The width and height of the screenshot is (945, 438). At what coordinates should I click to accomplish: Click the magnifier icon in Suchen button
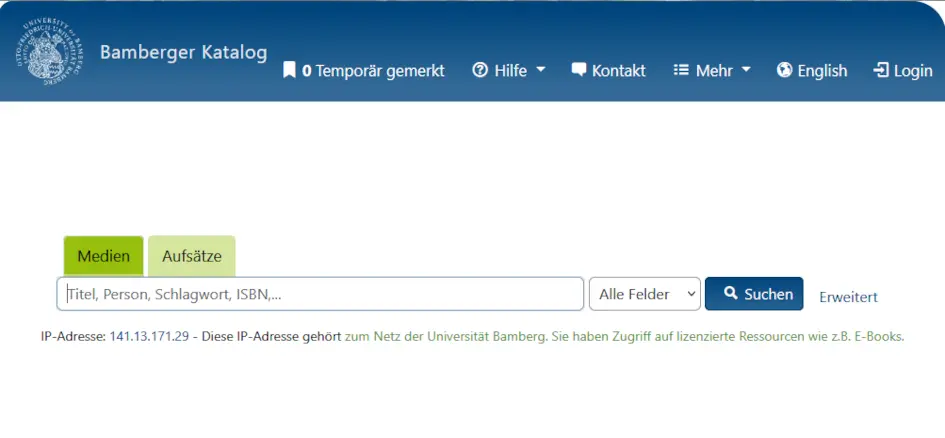click(x=730, y=293)
